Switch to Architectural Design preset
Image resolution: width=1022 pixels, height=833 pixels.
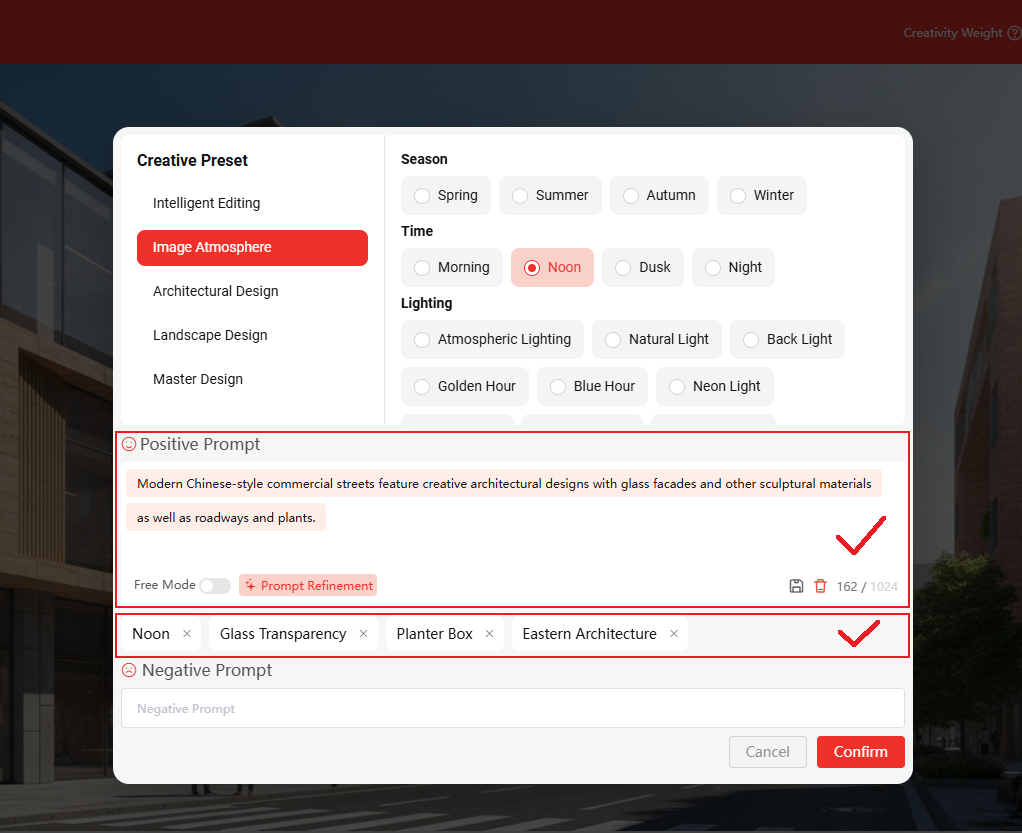pos(215,291)
